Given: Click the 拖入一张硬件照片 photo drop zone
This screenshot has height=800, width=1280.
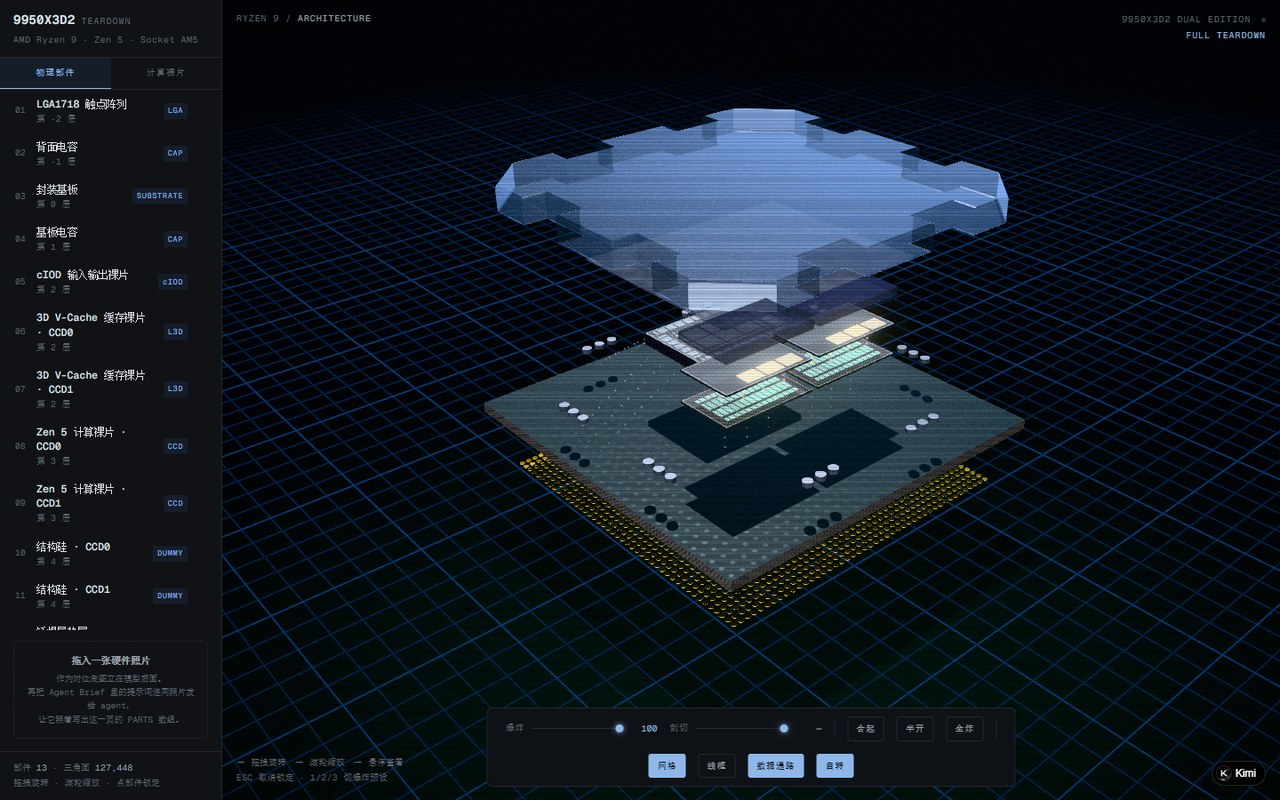Looking at the screenshot, I should click(x=111, y=690).
